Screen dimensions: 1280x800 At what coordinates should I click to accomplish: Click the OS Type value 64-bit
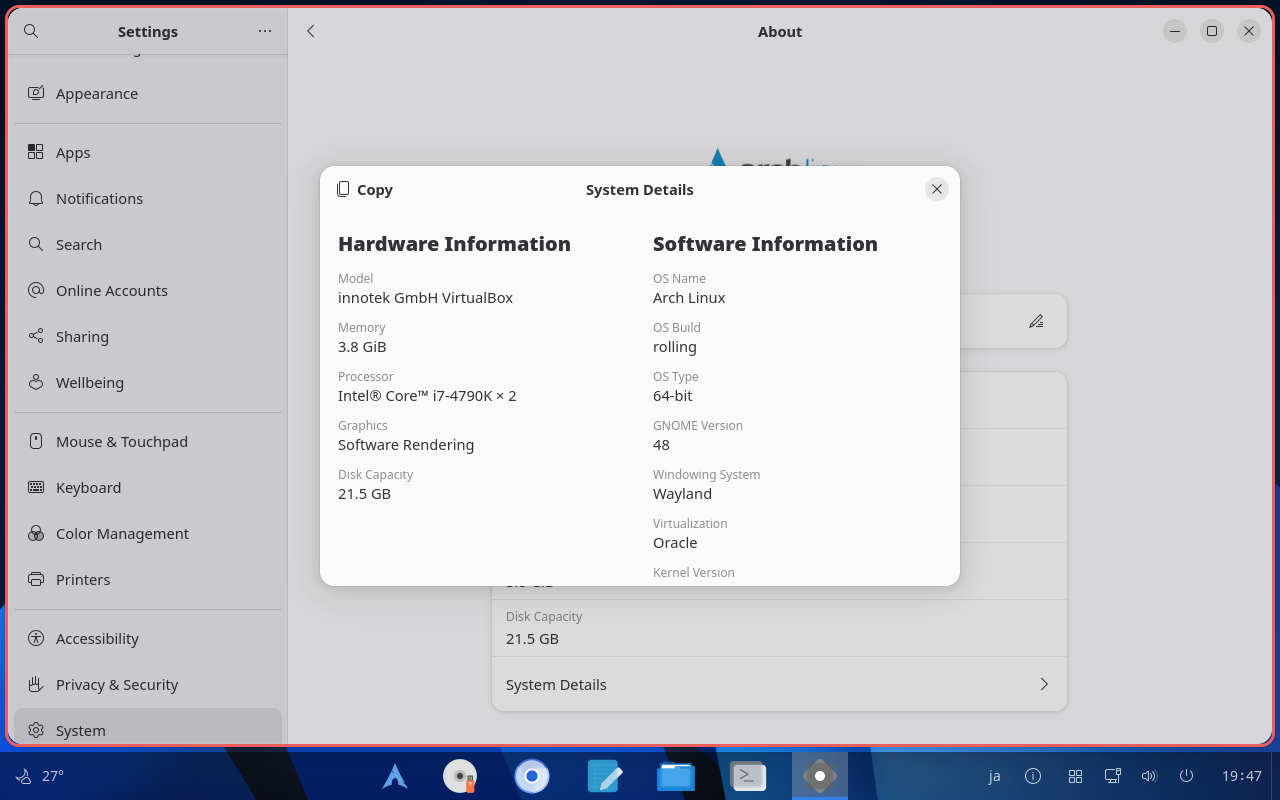click(x=673, y=396)
